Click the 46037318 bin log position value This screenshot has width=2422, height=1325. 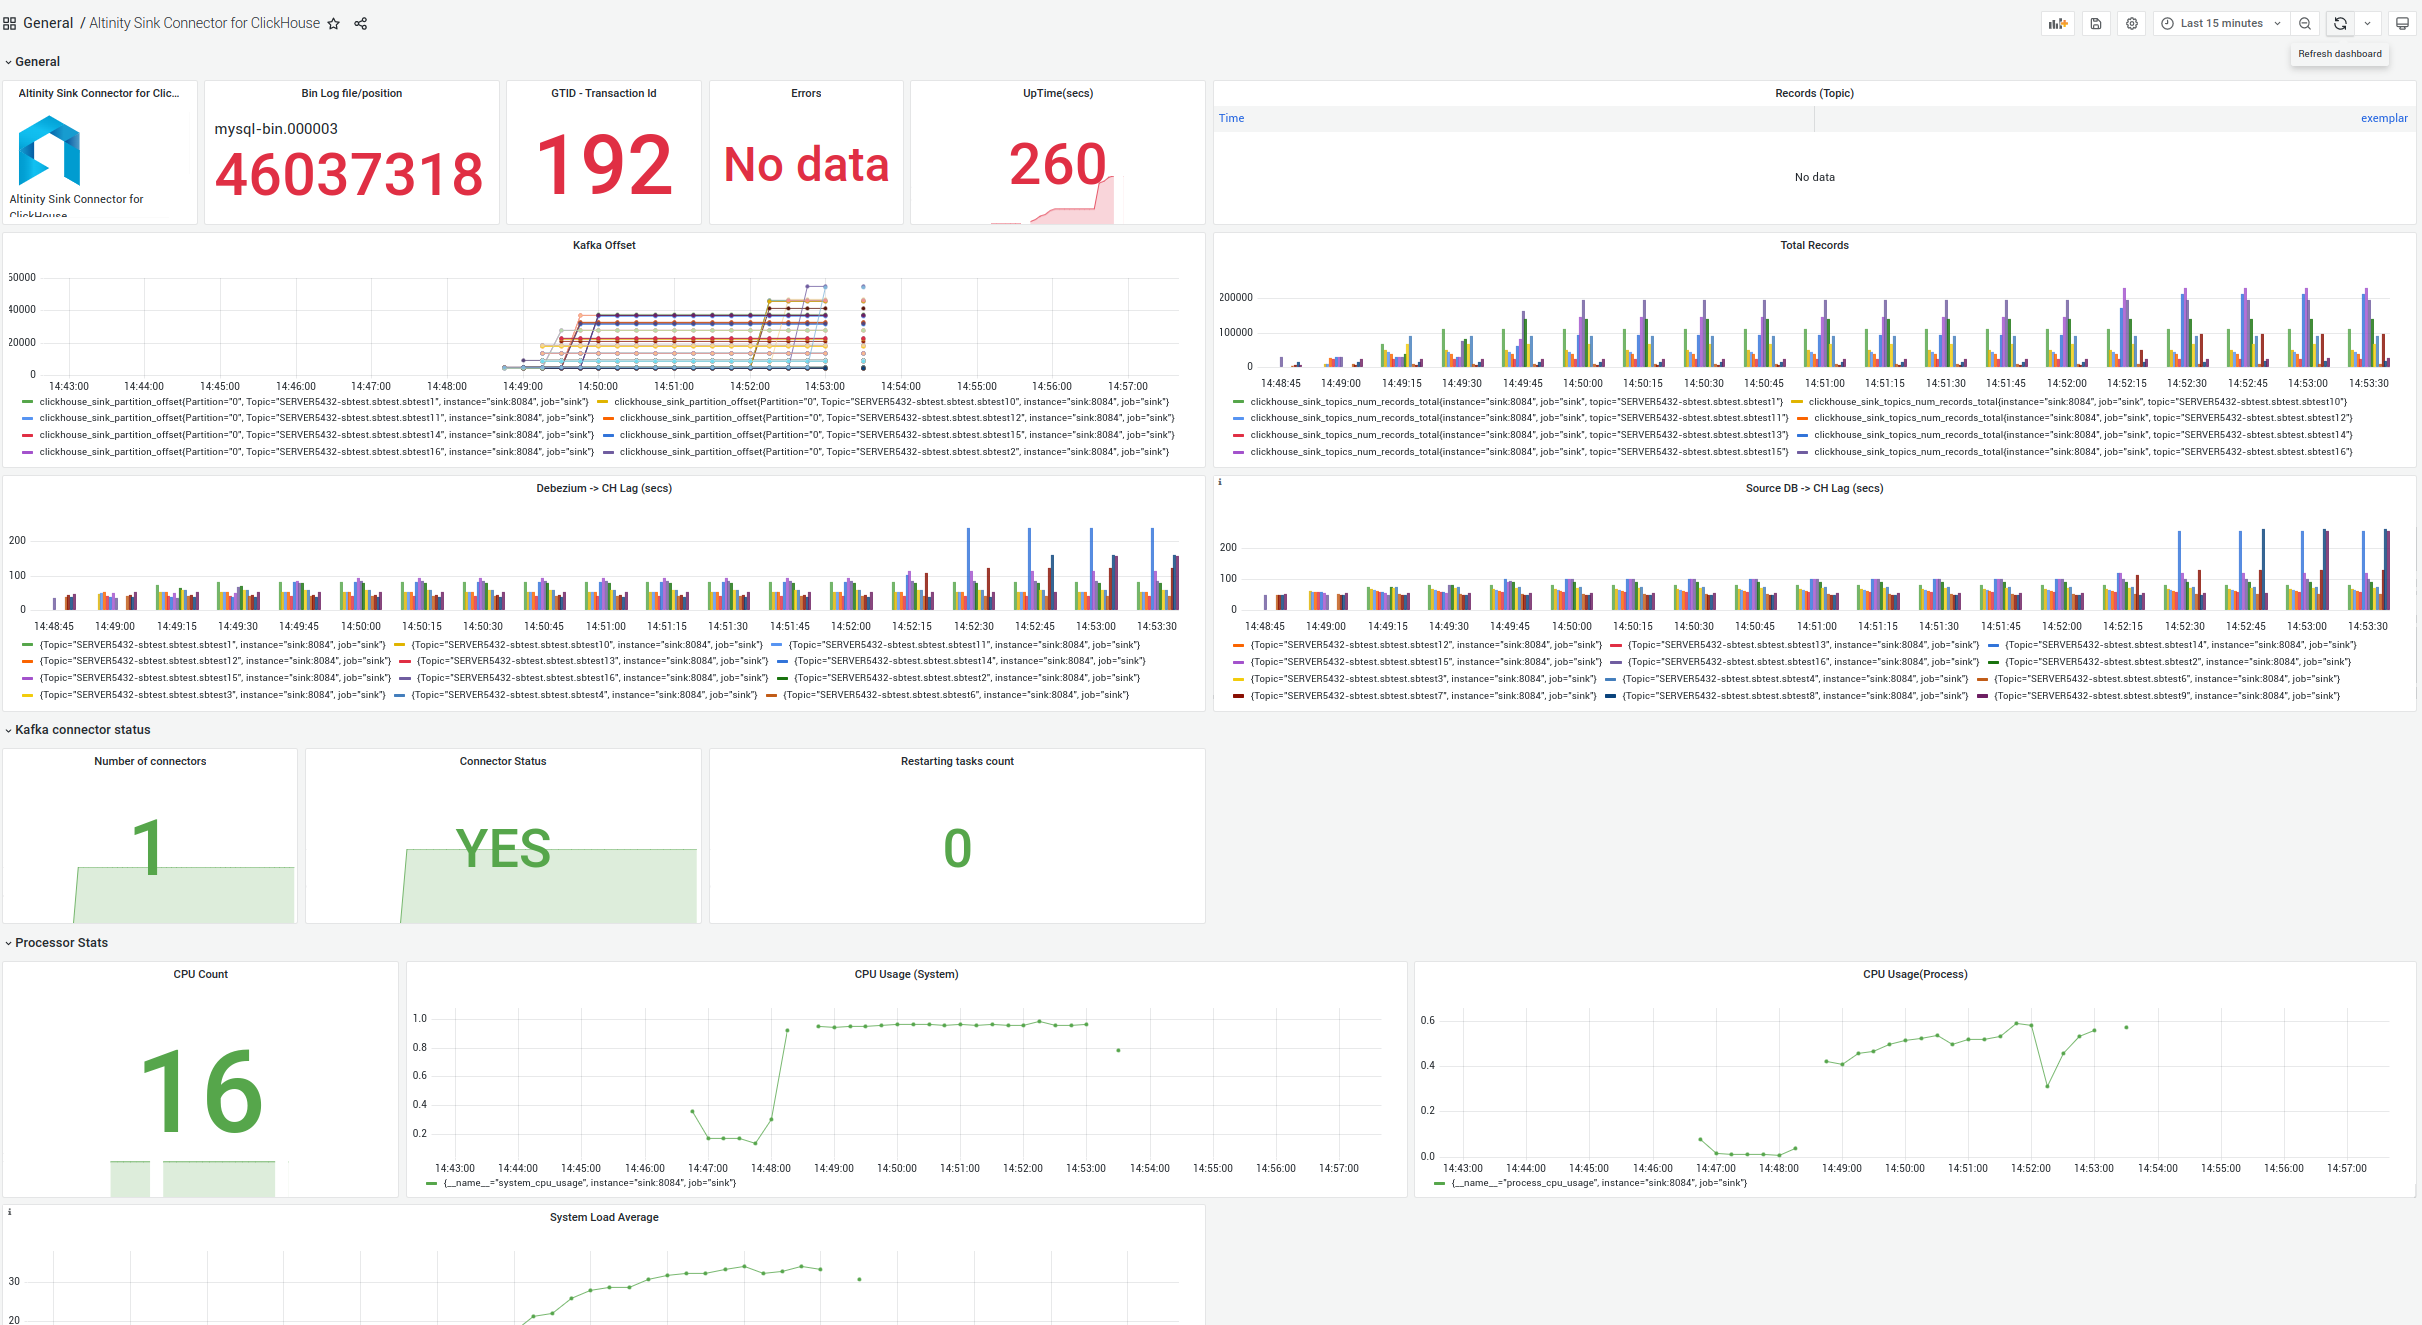click(x=349, y=174)
